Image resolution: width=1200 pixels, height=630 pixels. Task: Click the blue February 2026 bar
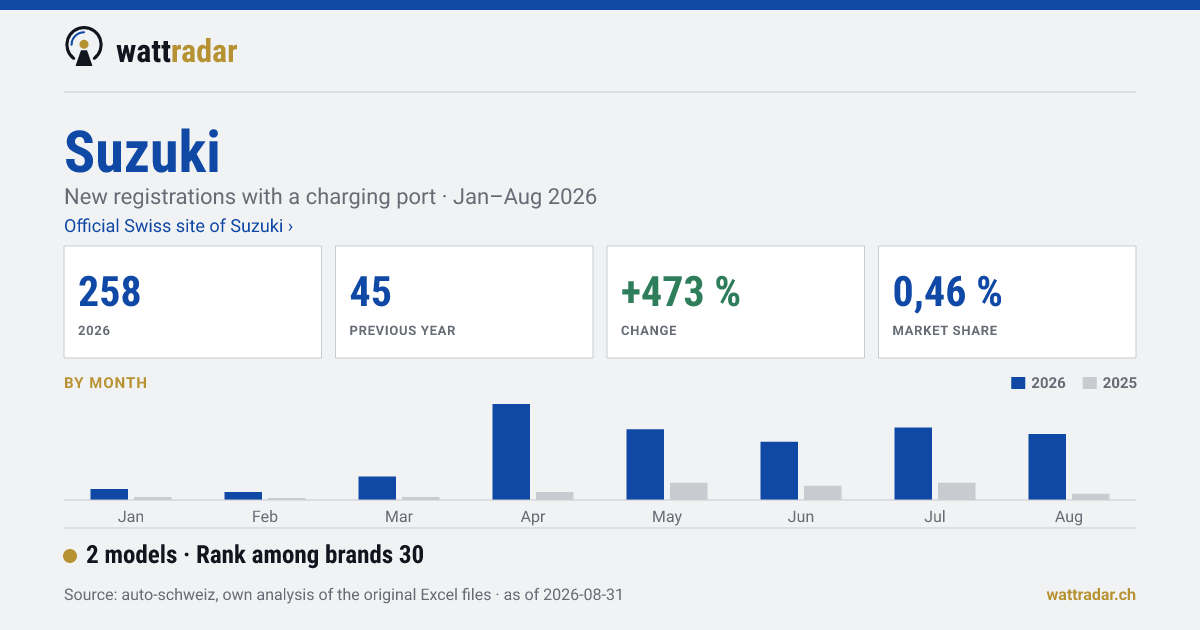pos(243,496)
